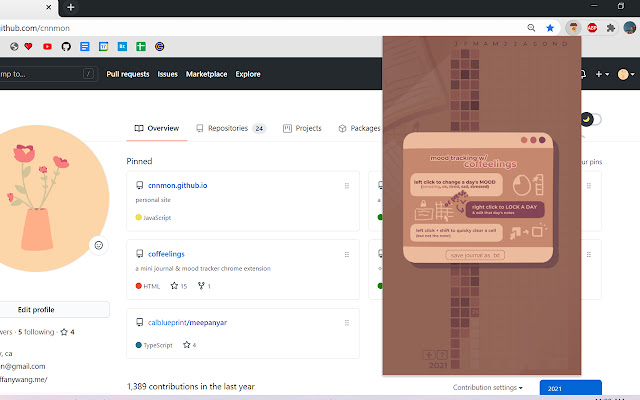Screen dimensions: 640x400
Task: Expand the Contribution settings dropdown
Action: coord(487,387)
